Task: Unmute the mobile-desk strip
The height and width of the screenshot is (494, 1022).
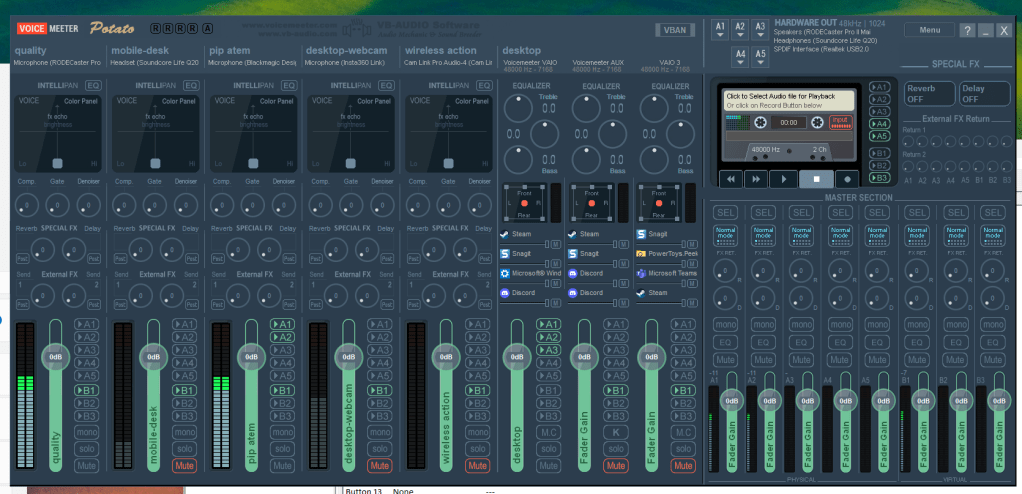Action: [x=184, y=465]
